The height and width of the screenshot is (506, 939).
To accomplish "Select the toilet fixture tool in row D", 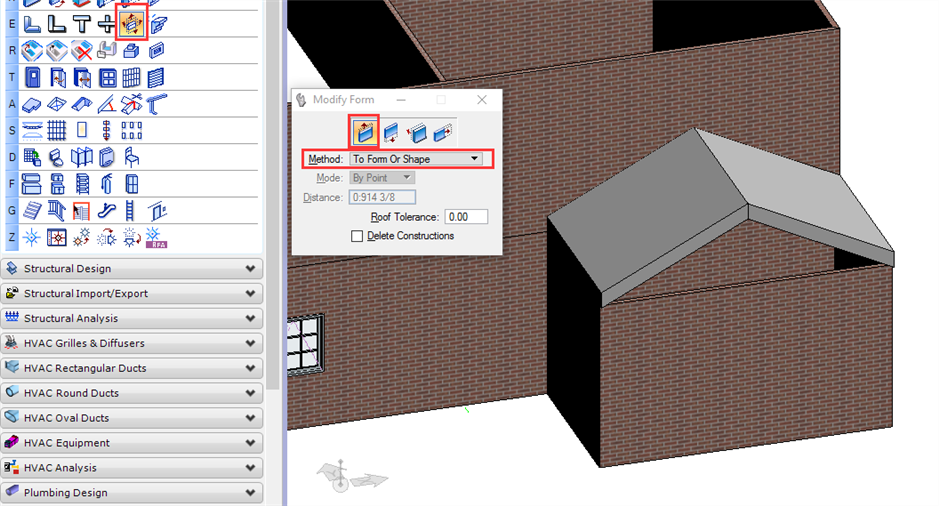I will pyautogui.click(x=56, y=157).
